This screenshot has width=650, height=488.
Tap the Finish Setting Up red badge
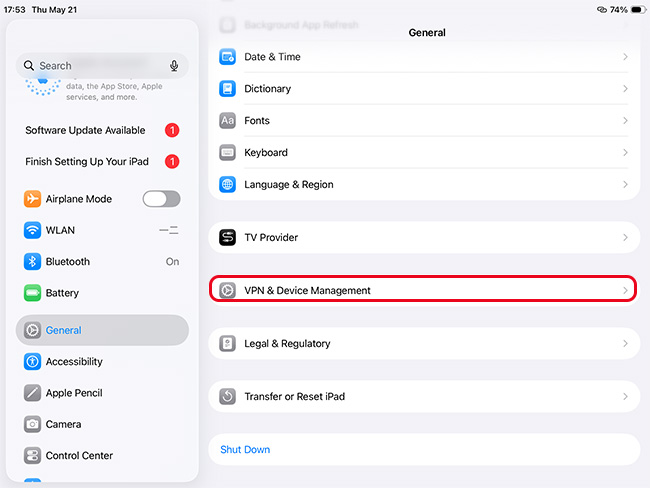point(172,161)
